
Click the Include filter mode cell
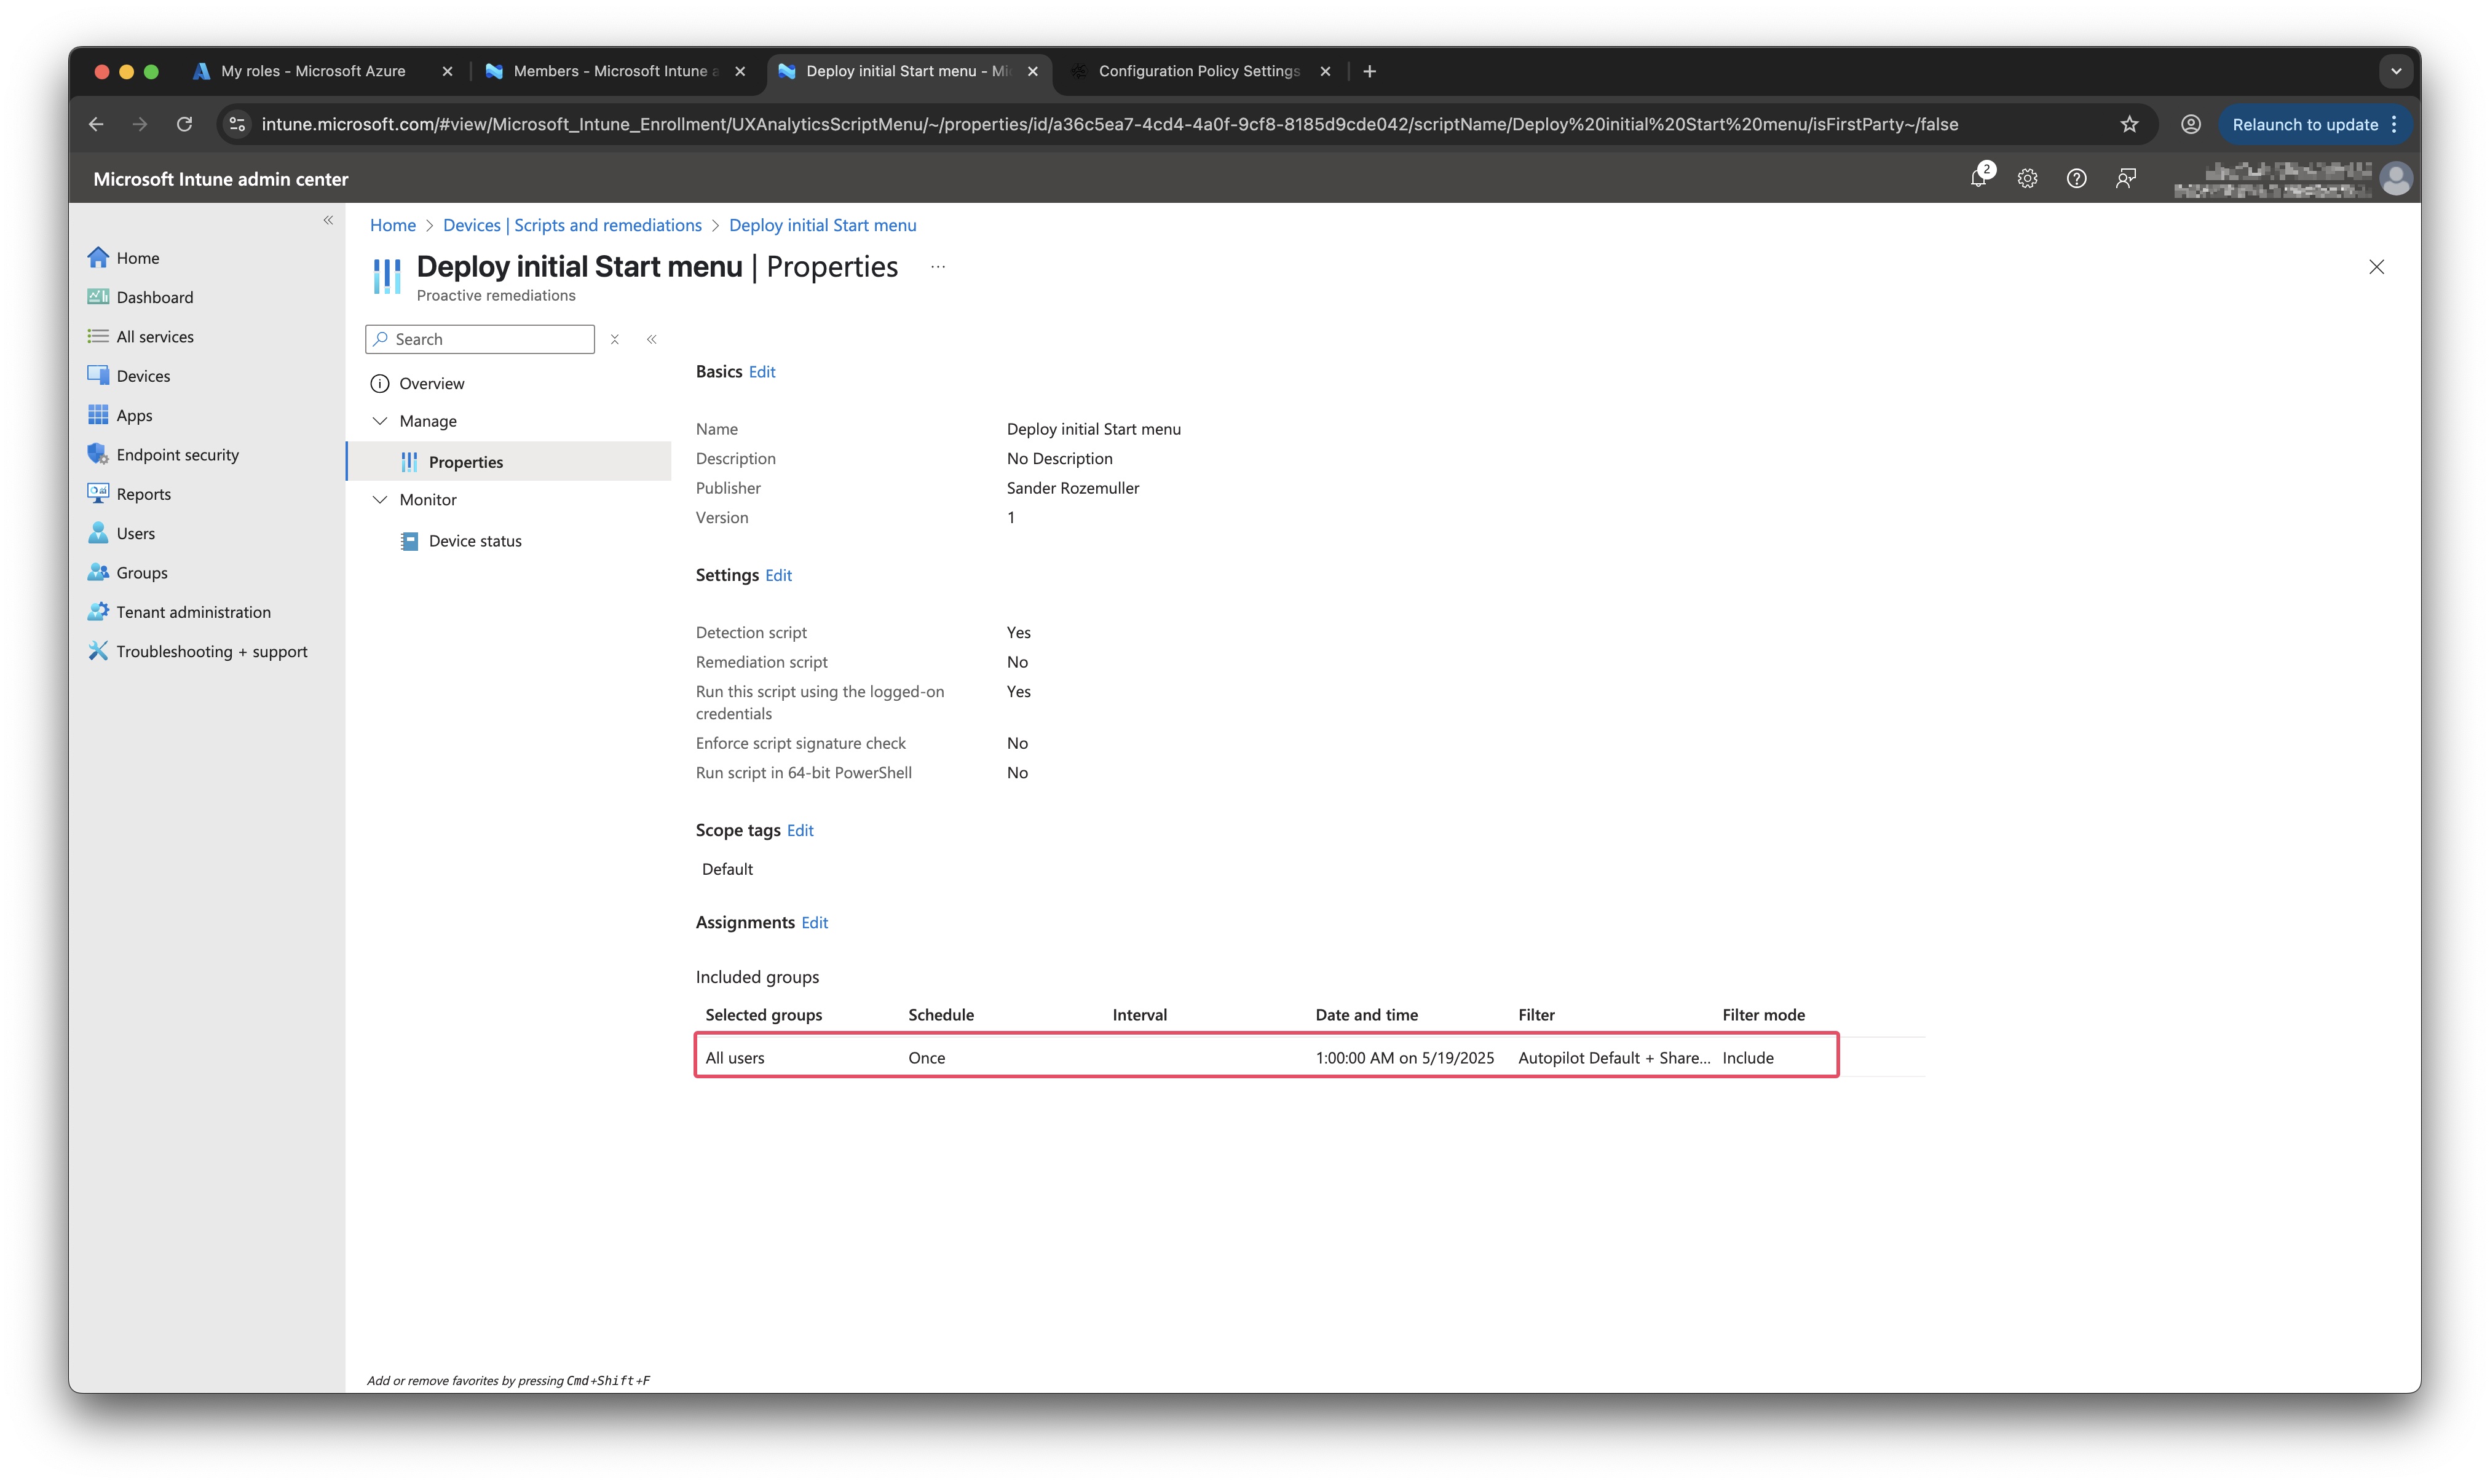(x=1747, y=1058)
